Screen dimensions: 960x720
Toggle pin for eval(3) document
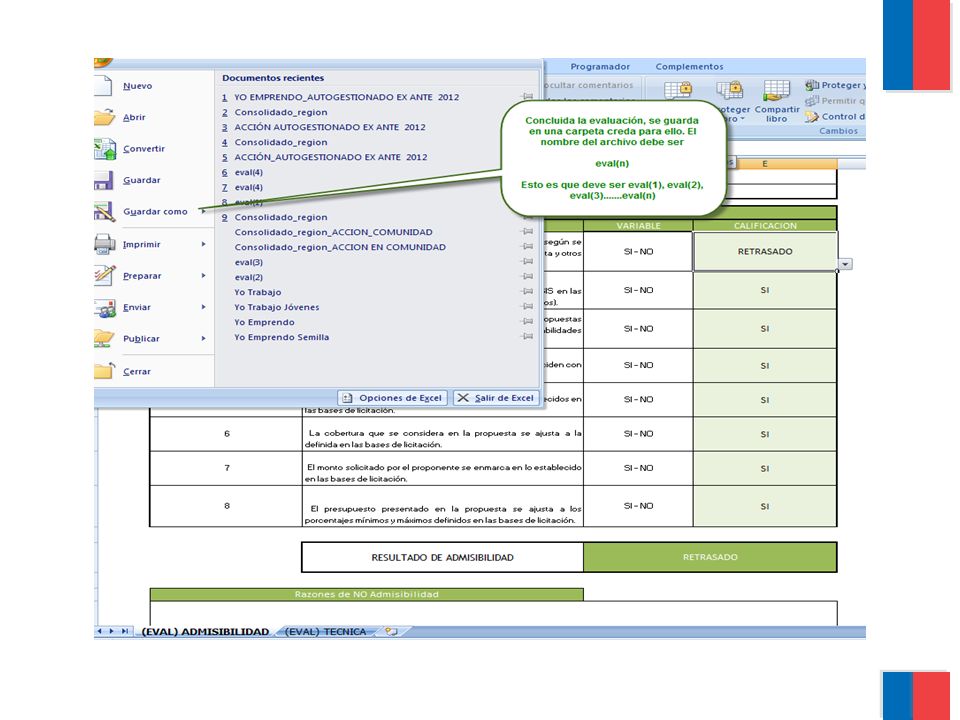click(x=527, y=262)
